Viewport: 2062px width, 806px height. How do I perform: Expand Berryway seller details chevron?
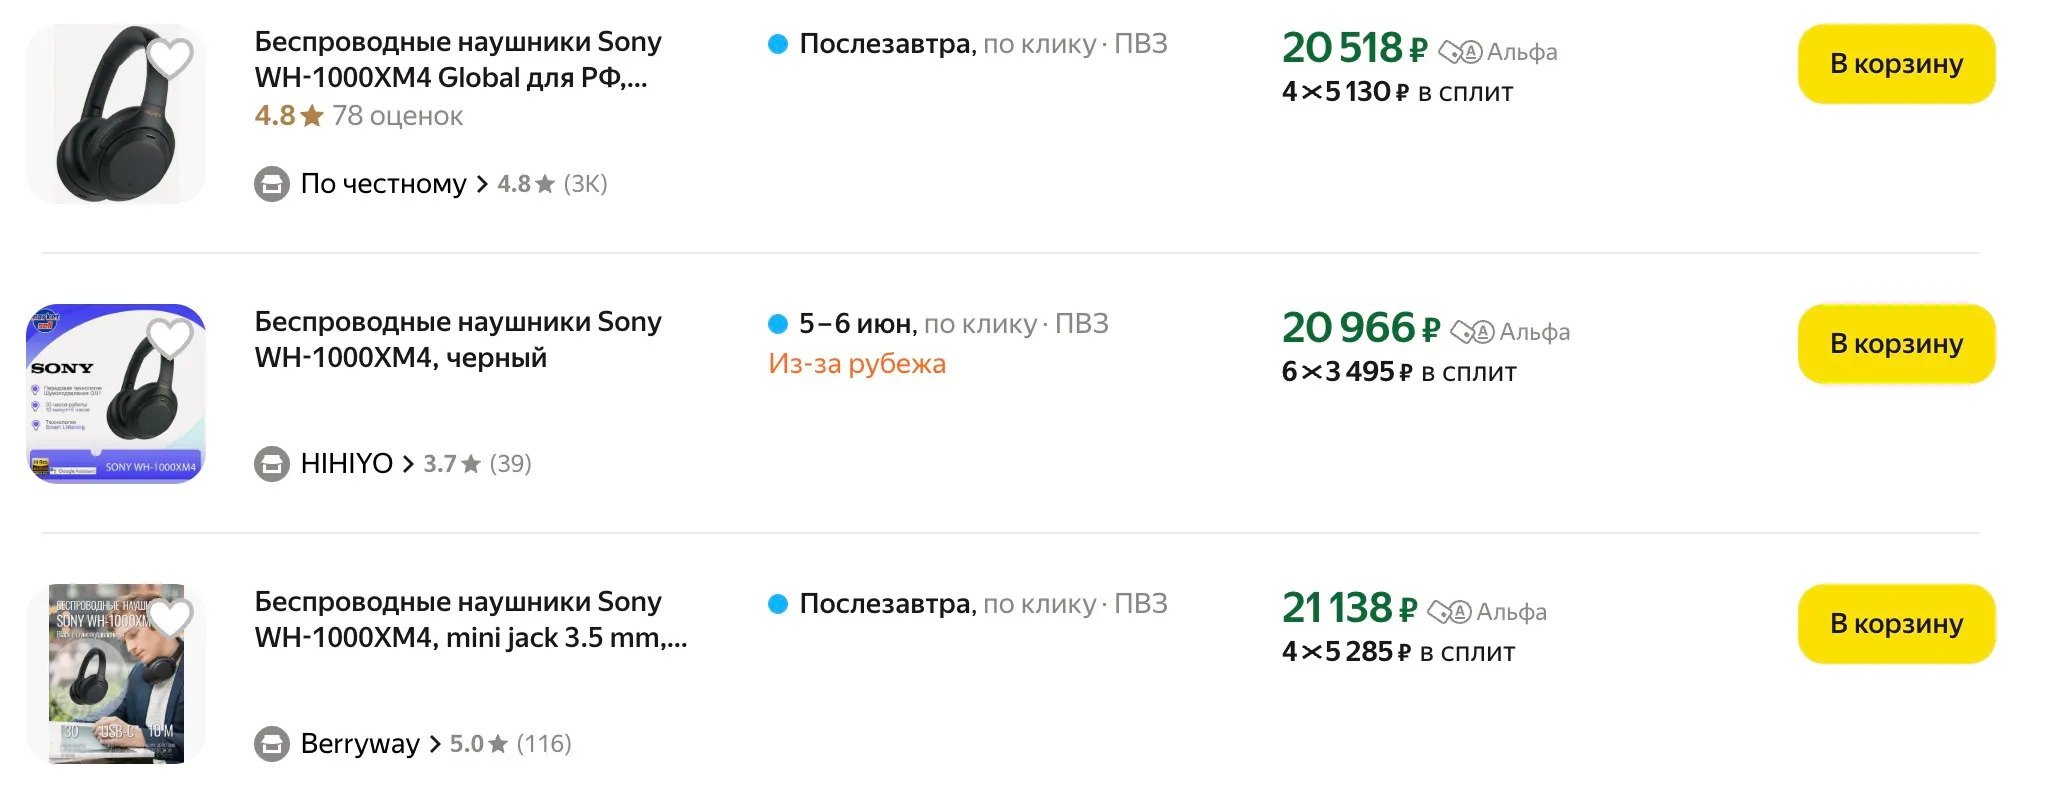[x=435, y=744]
